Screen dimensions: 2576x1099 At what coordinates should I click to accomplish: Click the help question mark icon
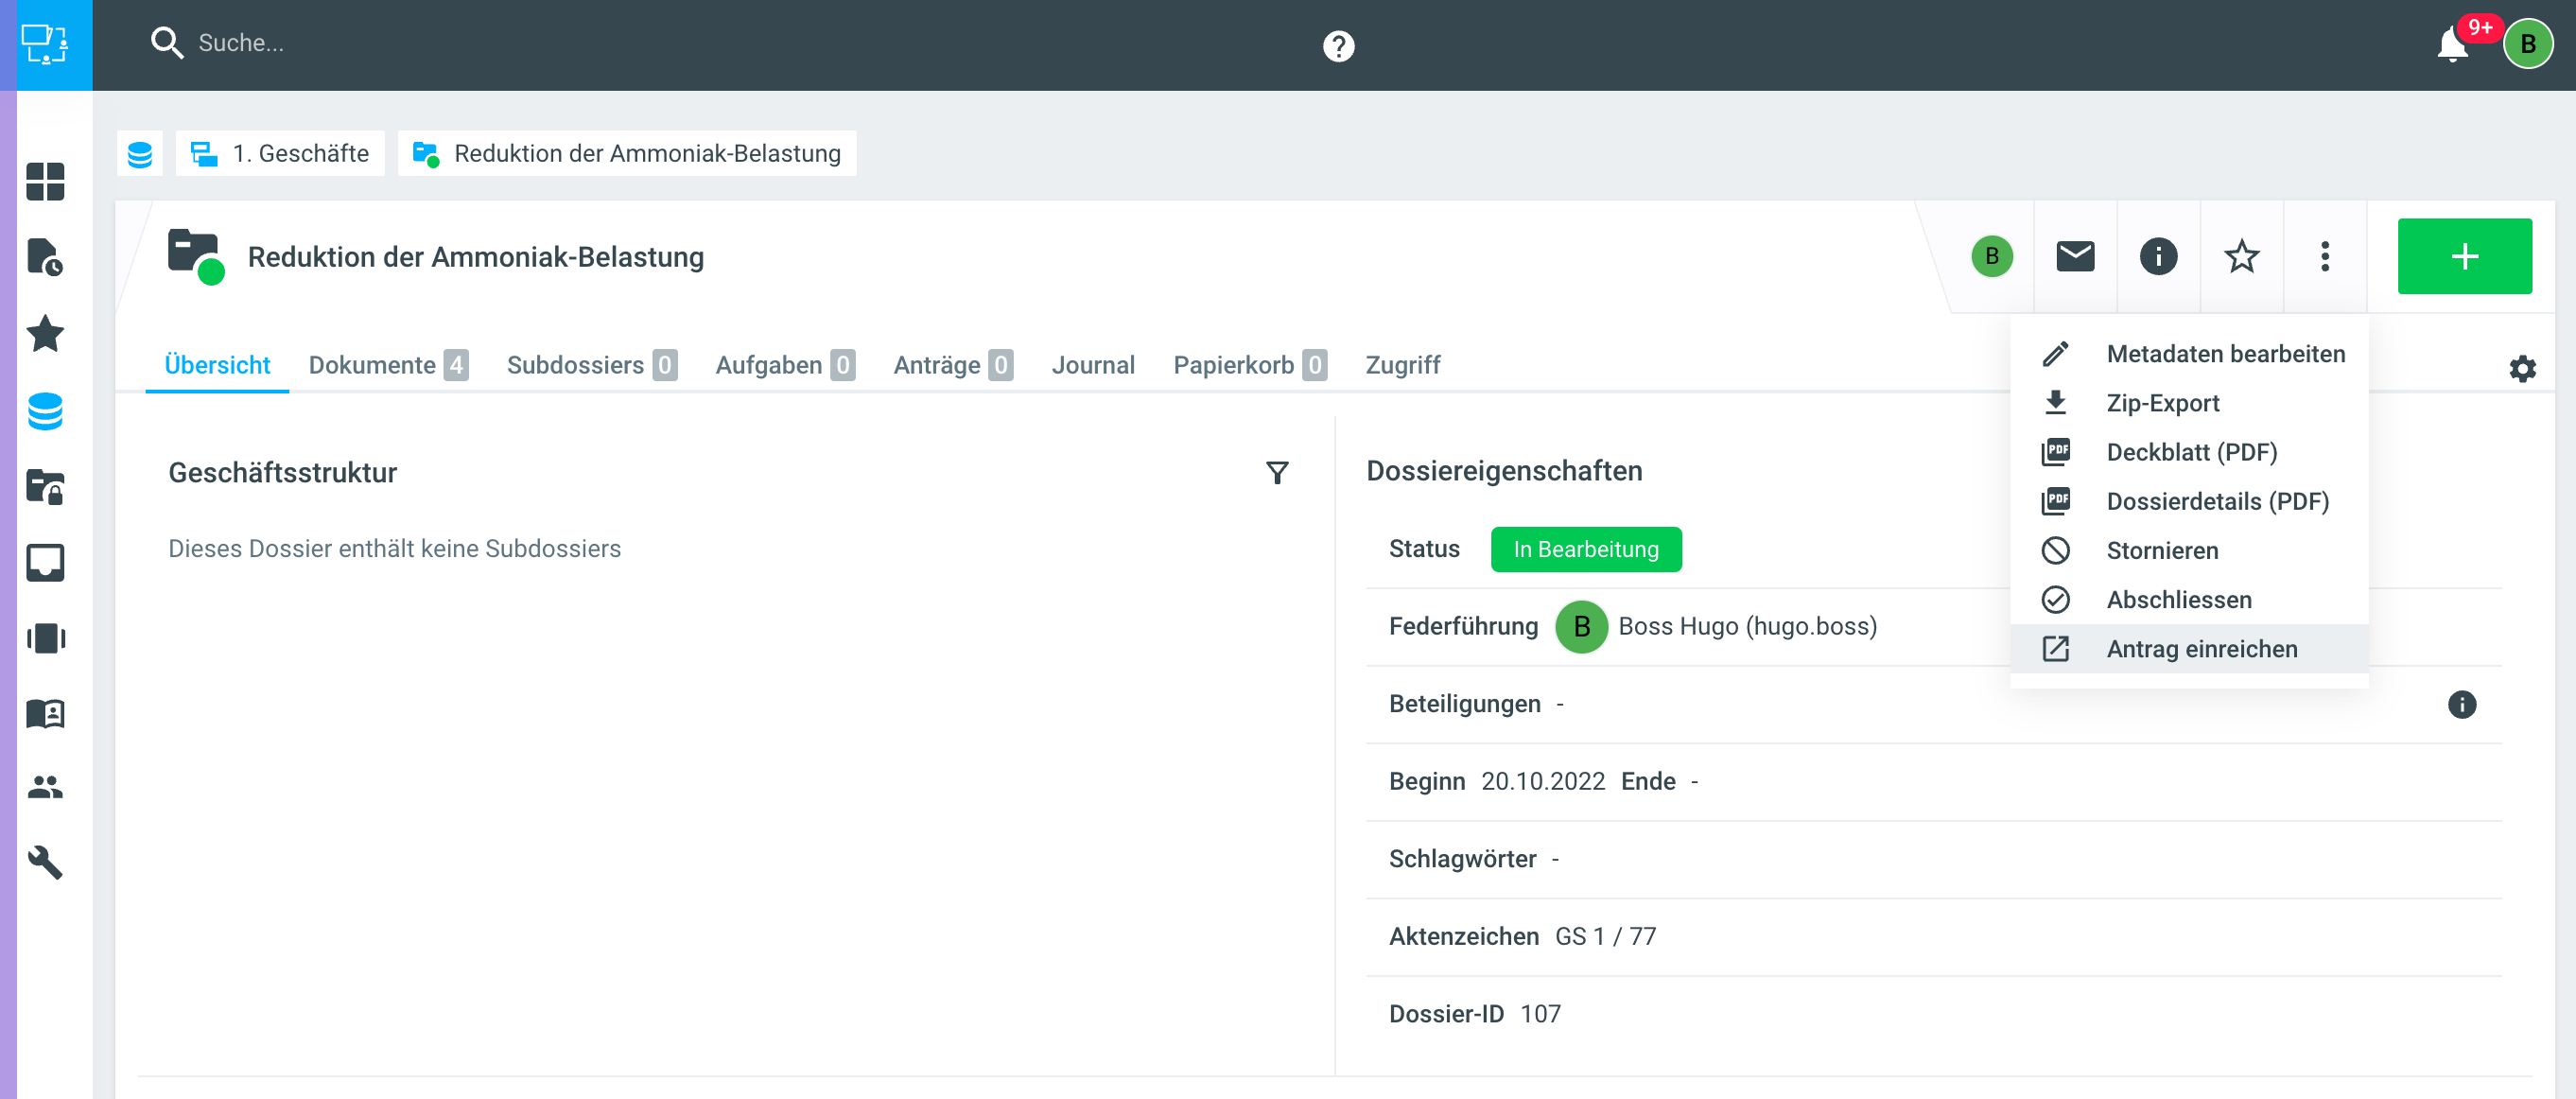tap(1338, 45)
